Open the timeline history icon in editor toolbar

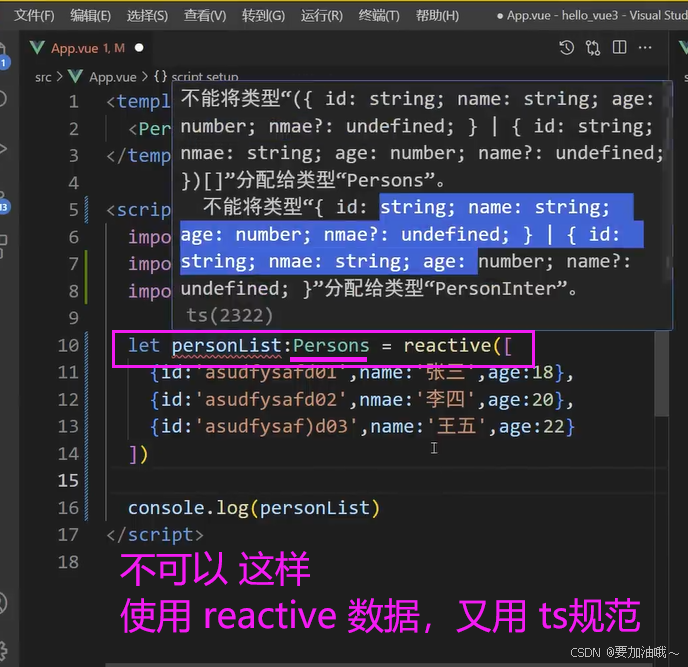566,47
